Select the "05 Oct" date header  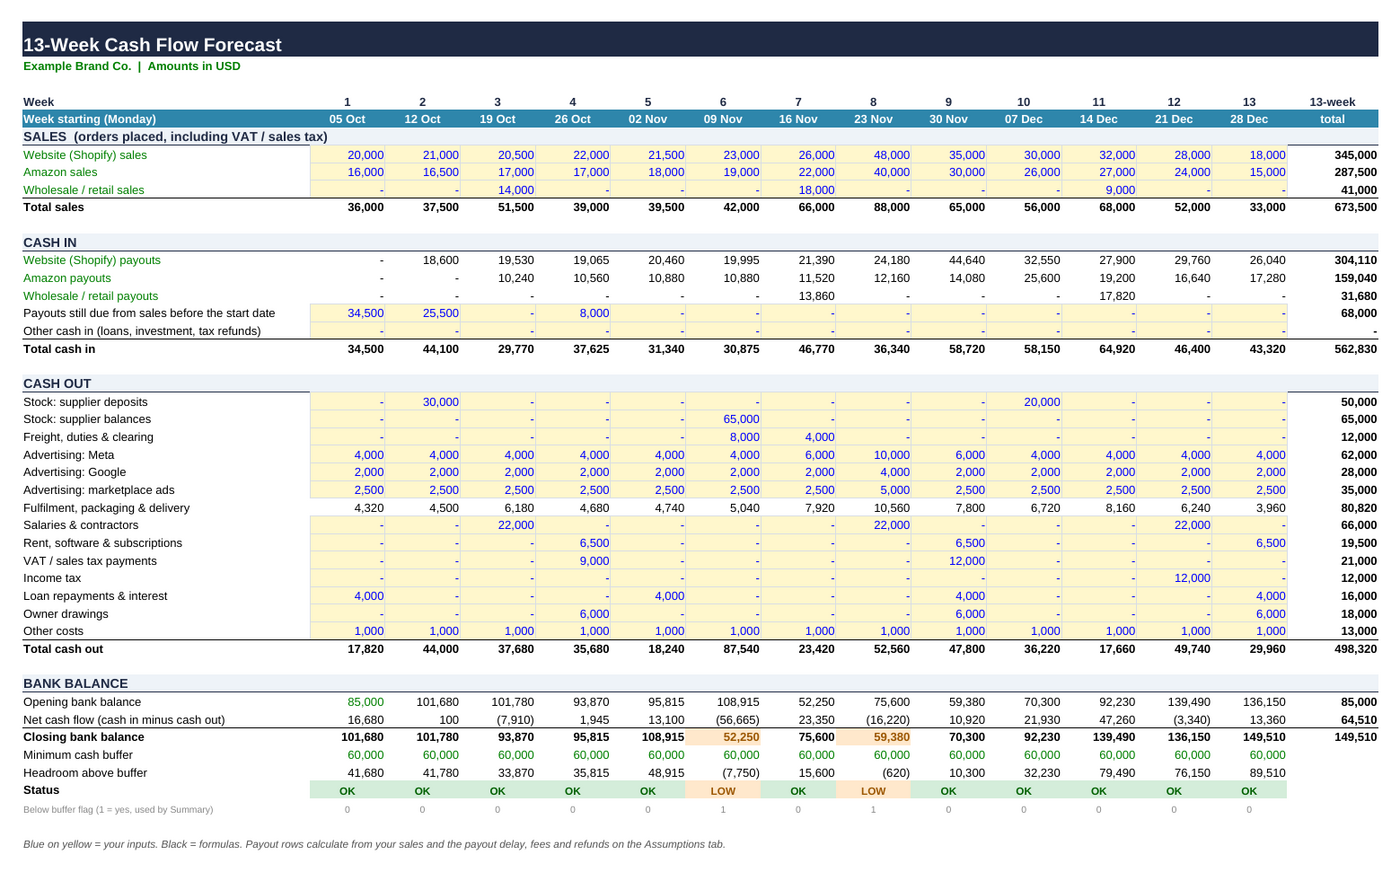(348, 118)
